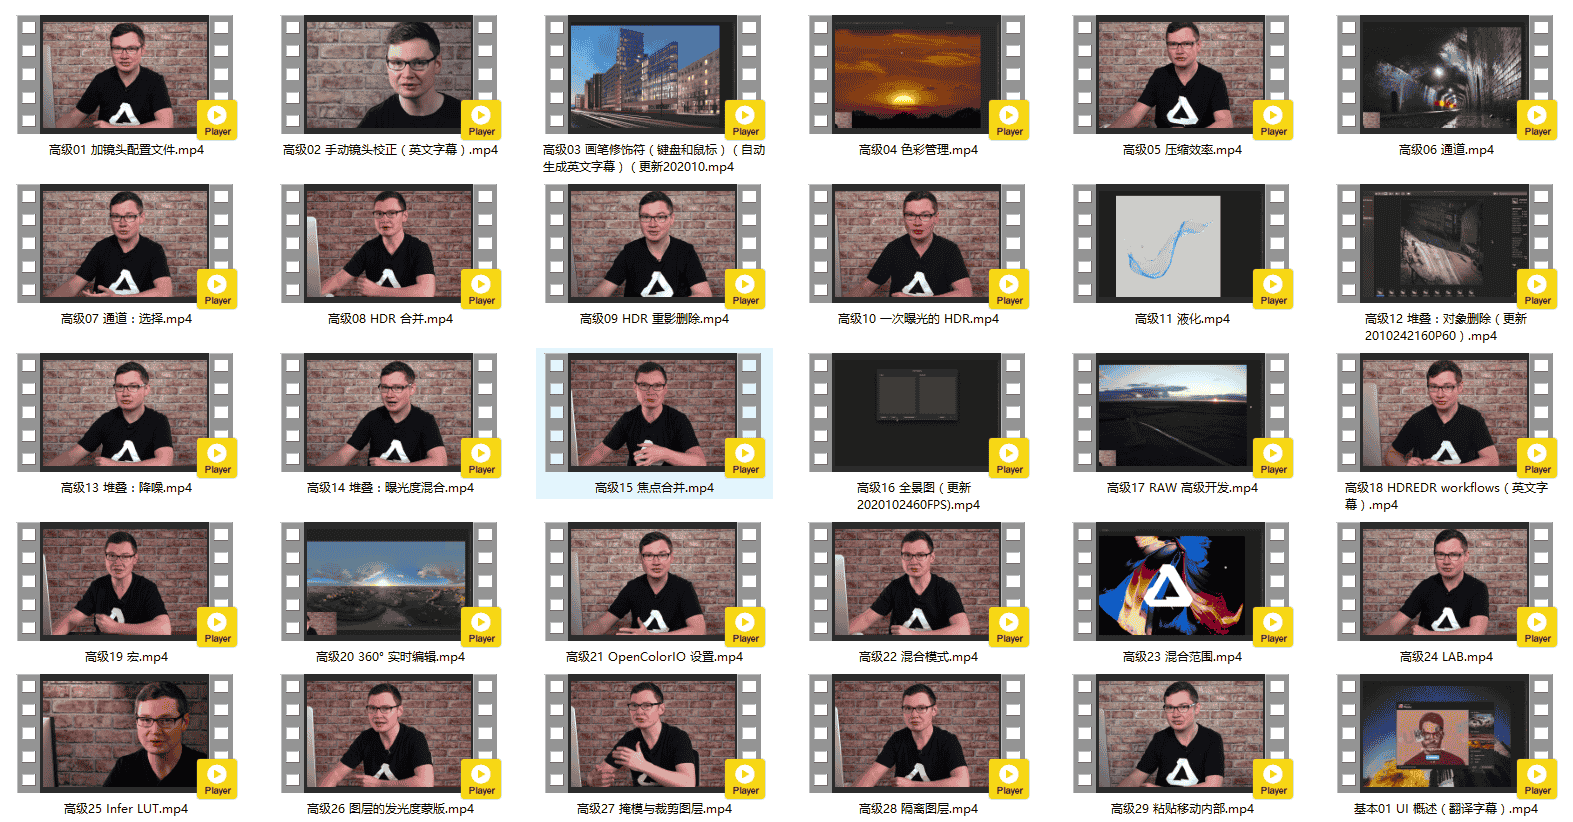Click the file name 高级19 宏.mp4
Viewport: 1573px width, 822px height.
point(126,657)
